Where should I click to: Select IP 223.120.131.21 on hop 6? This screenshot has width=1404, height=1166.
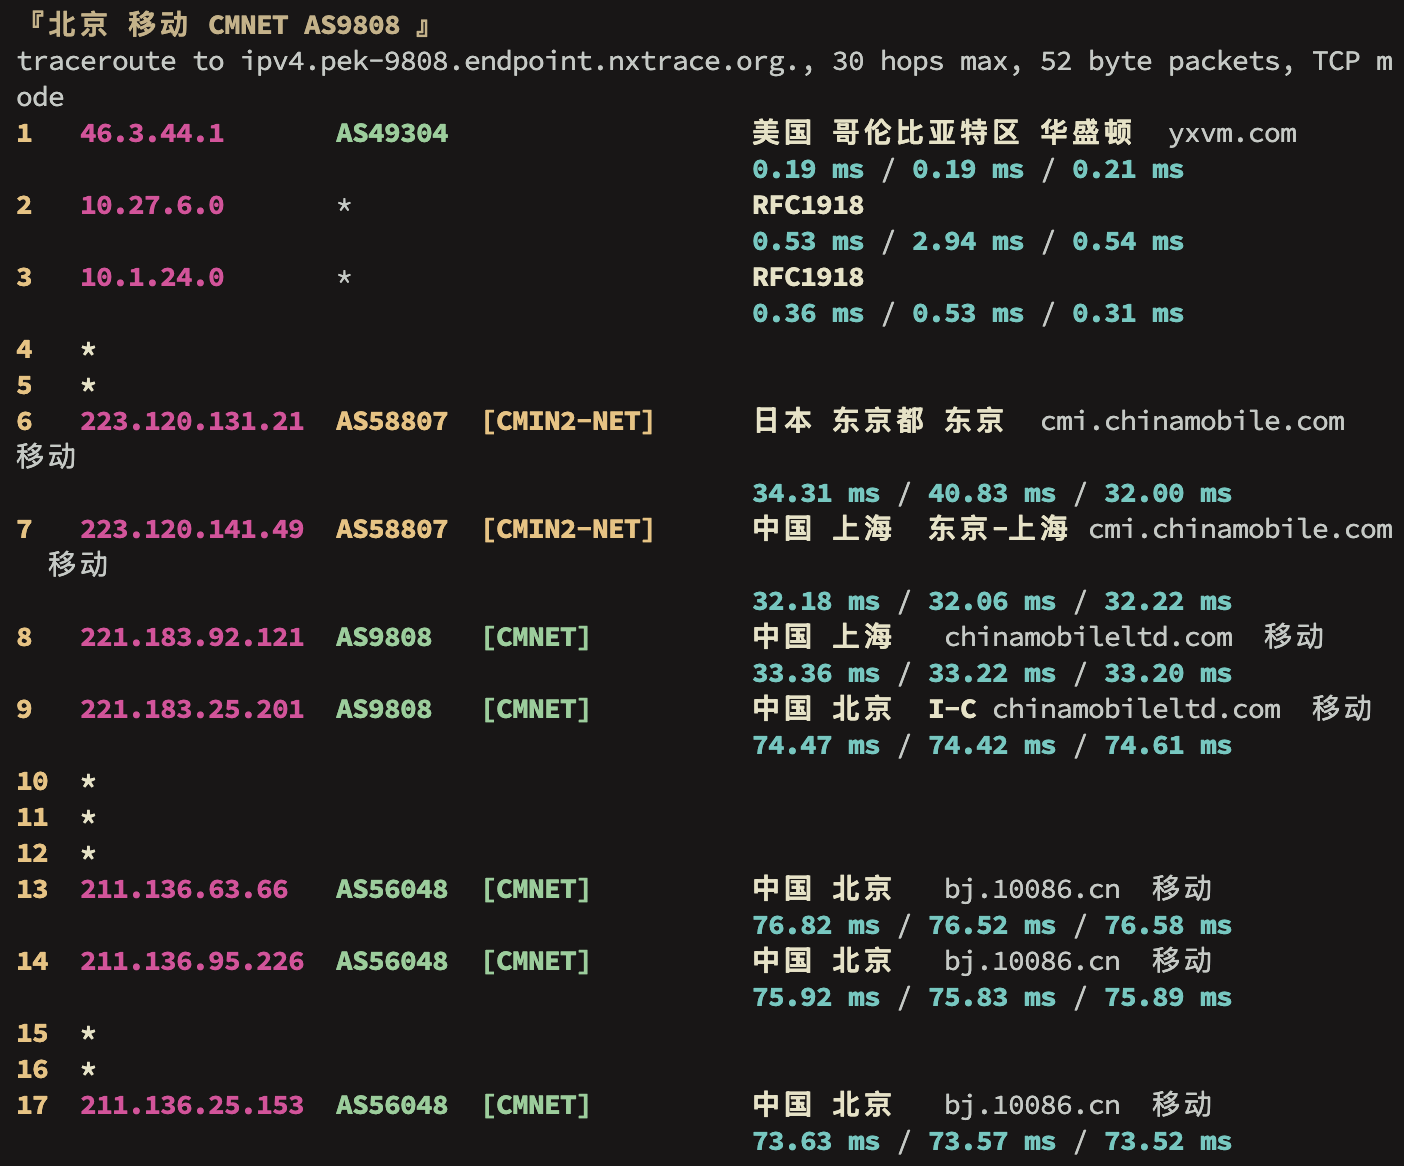tap(192, 421)
